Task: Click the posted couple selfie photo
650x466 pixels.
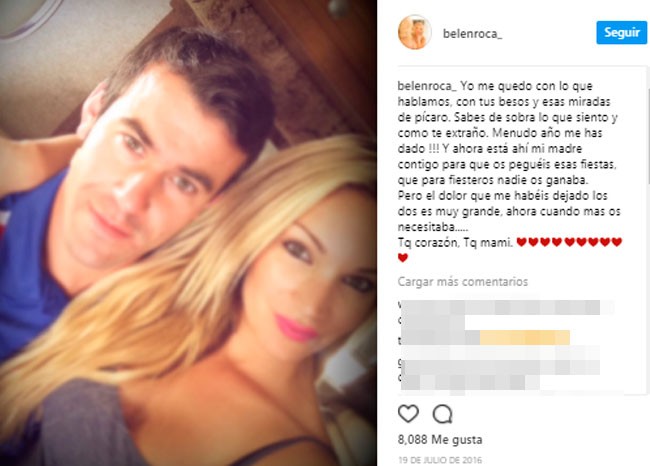Action: (x=188, y=233)
